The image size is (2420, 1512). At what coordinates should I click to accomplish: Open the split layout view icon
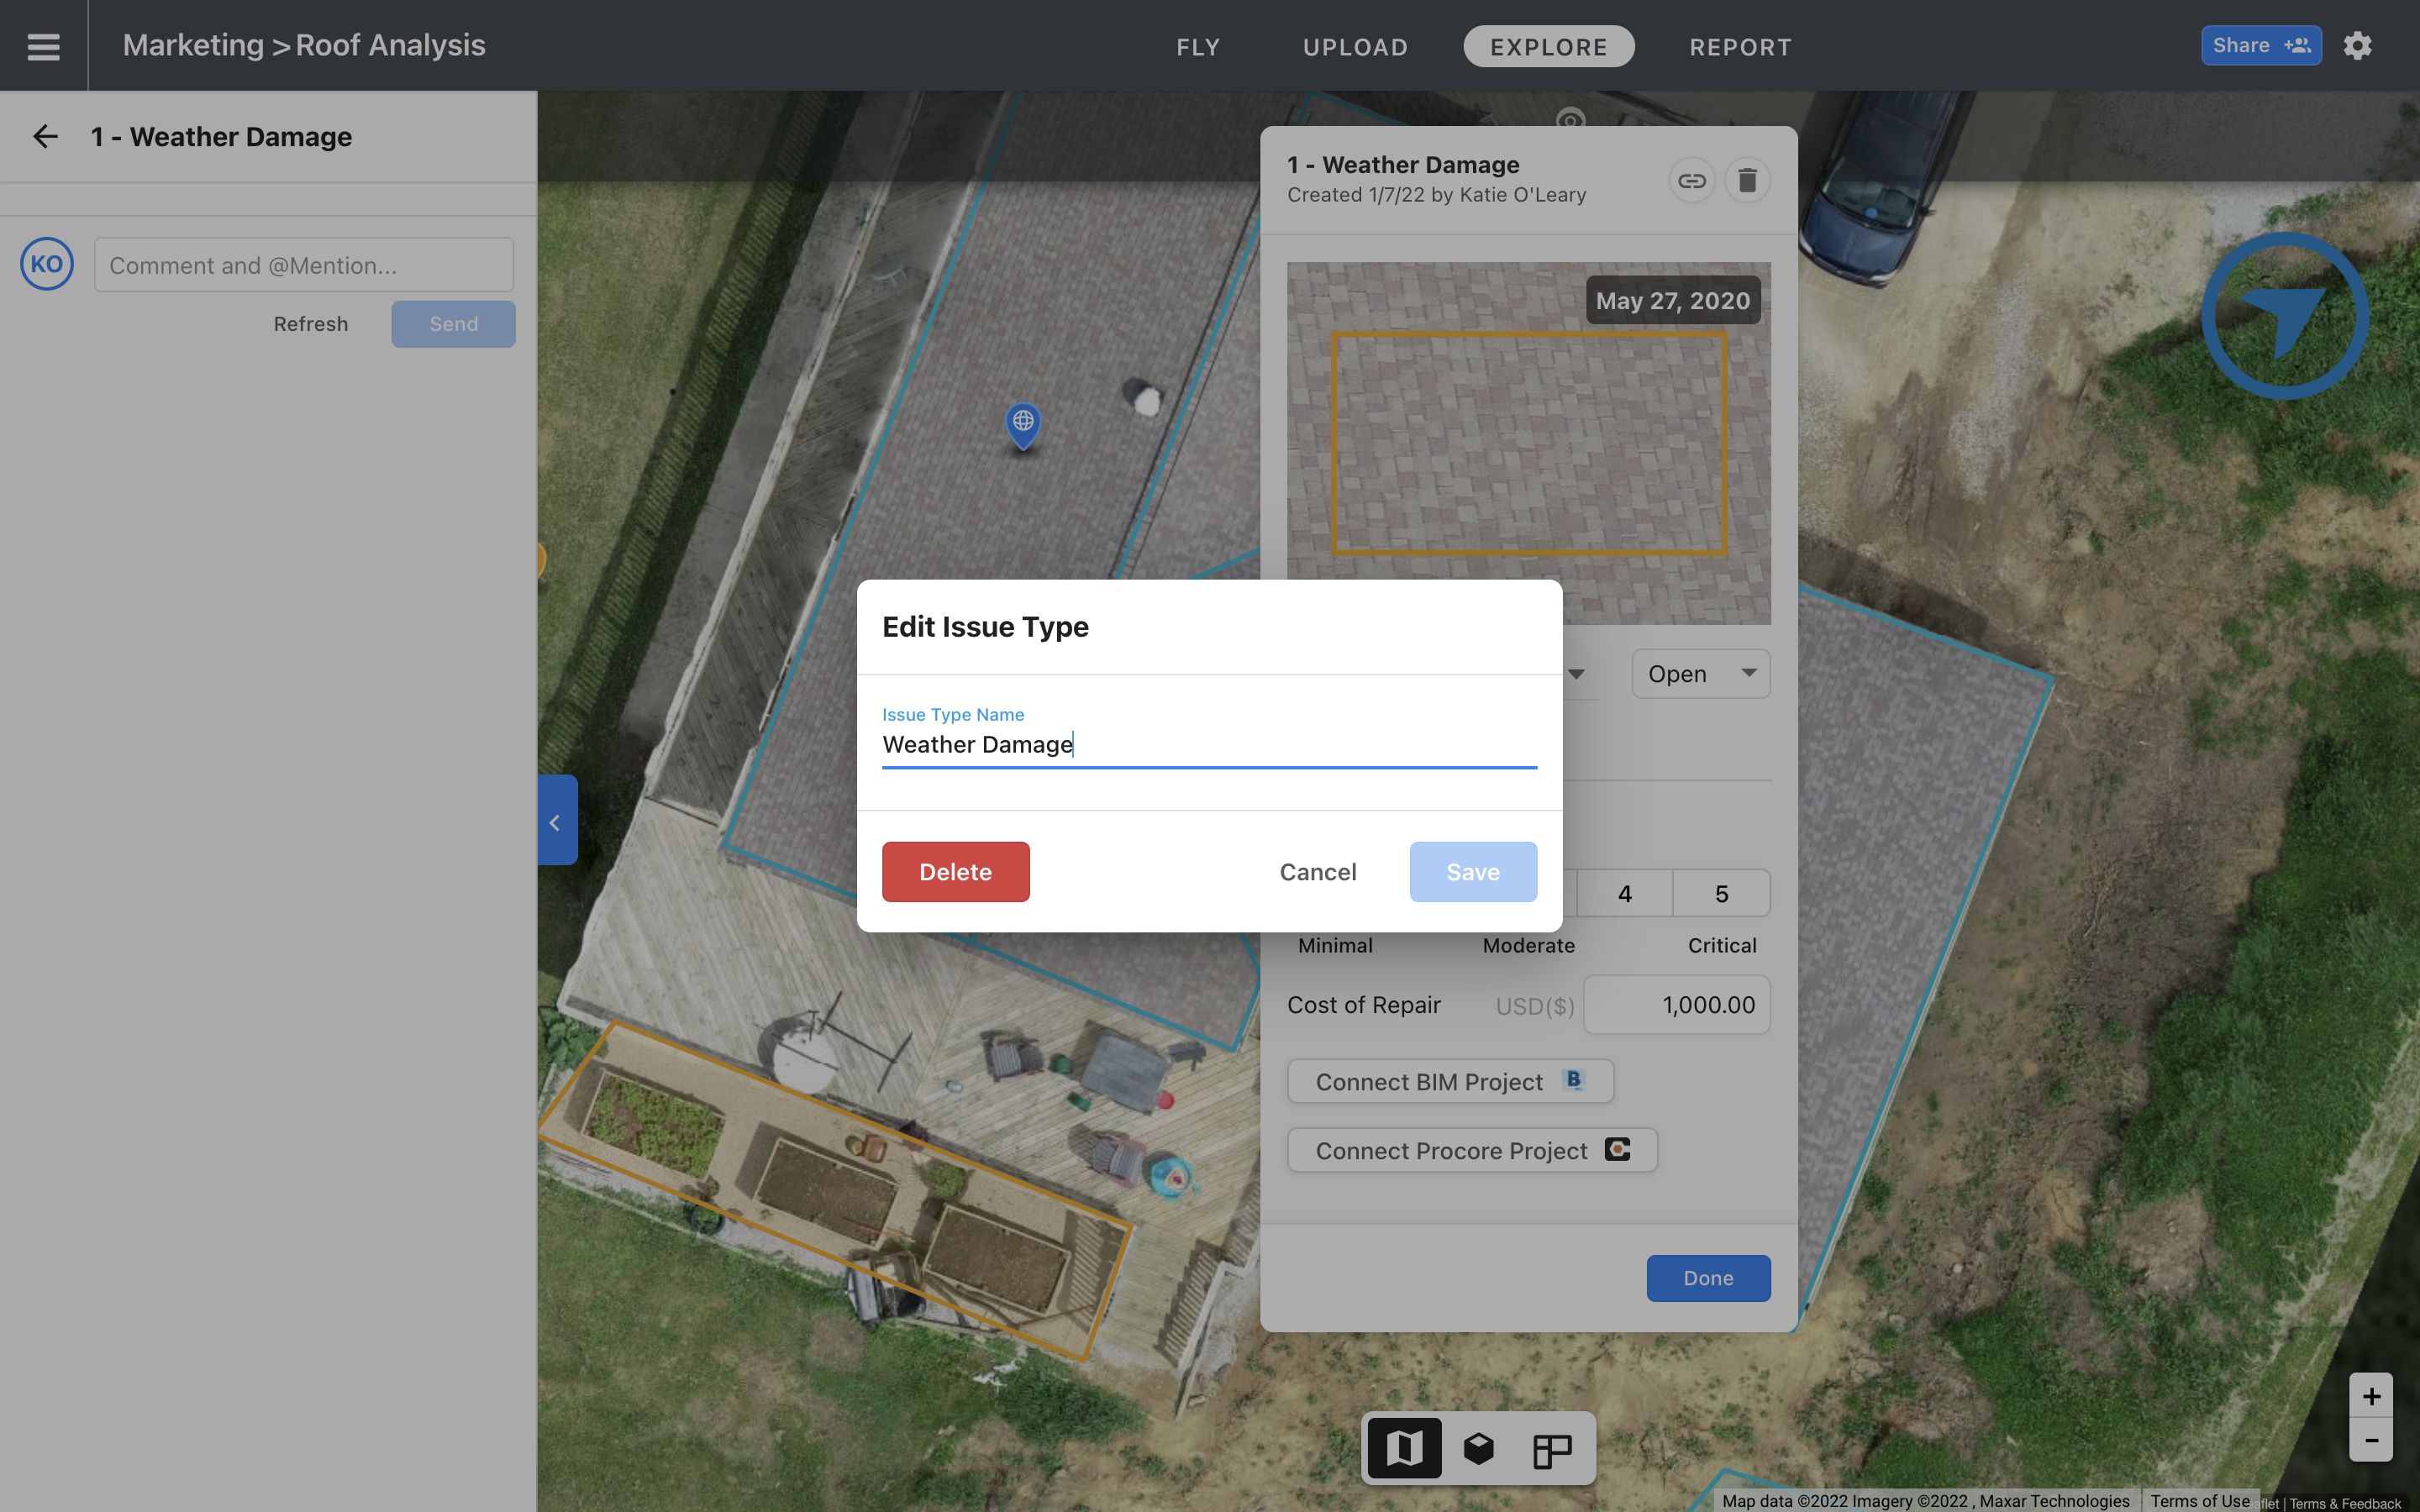coord(1551,1447)
